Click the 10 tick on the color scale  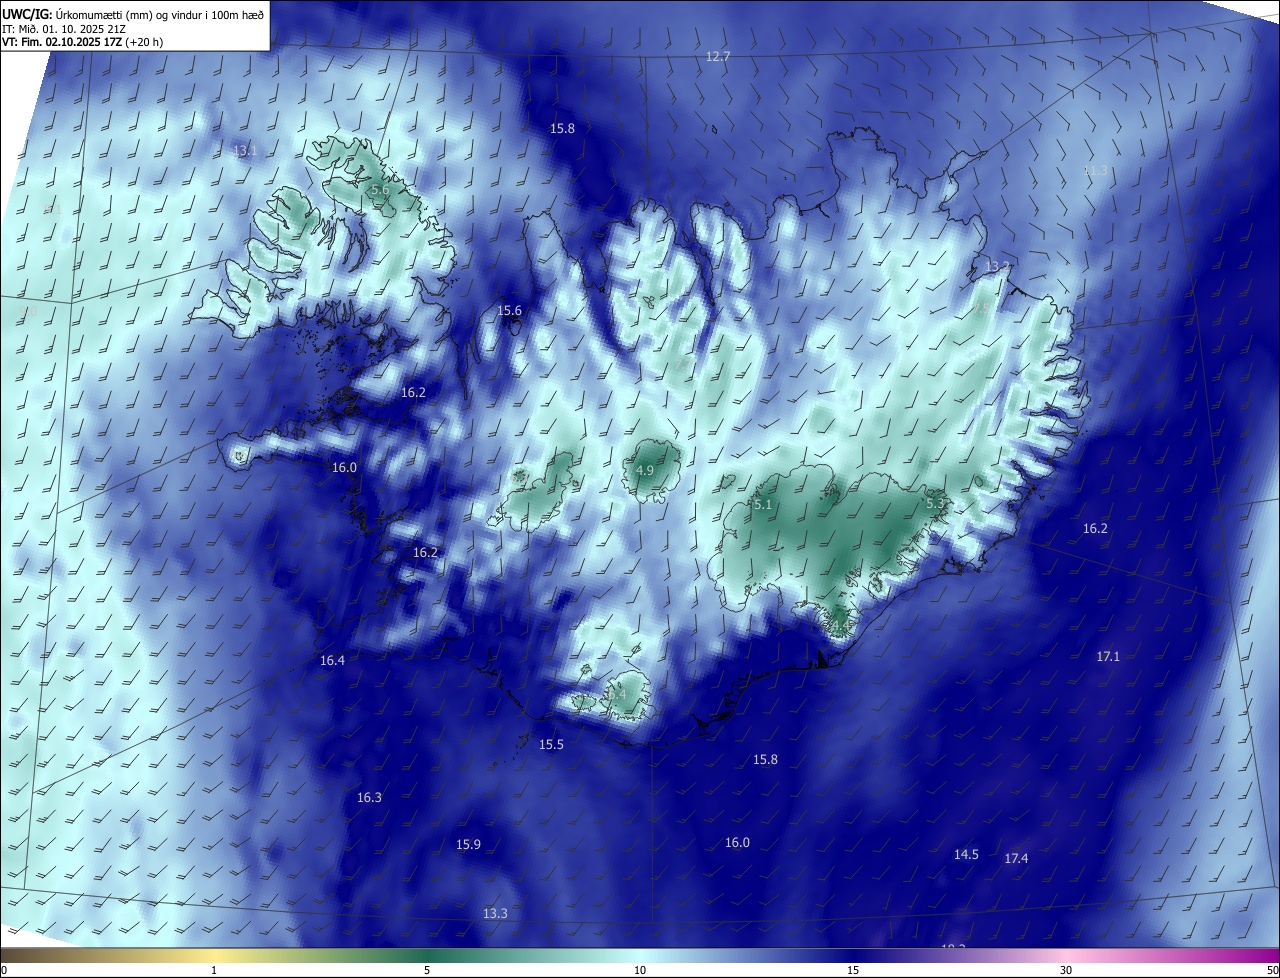tap(640, 971)
